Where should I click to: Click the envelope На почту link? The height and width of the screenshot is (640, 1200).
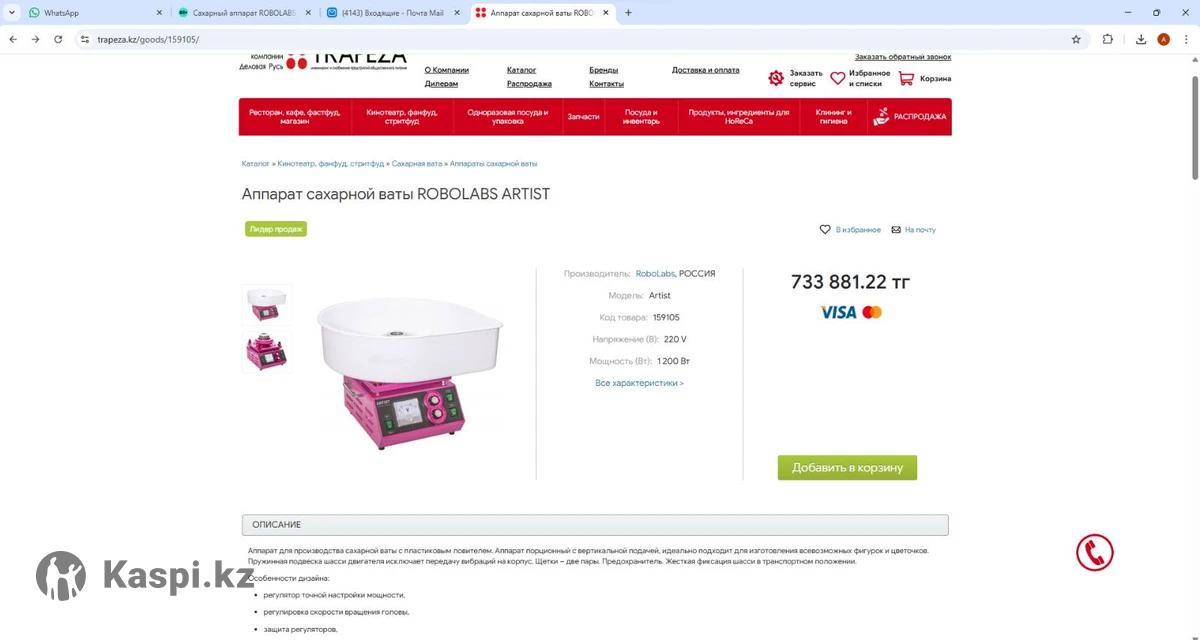[x=913, y=230]
